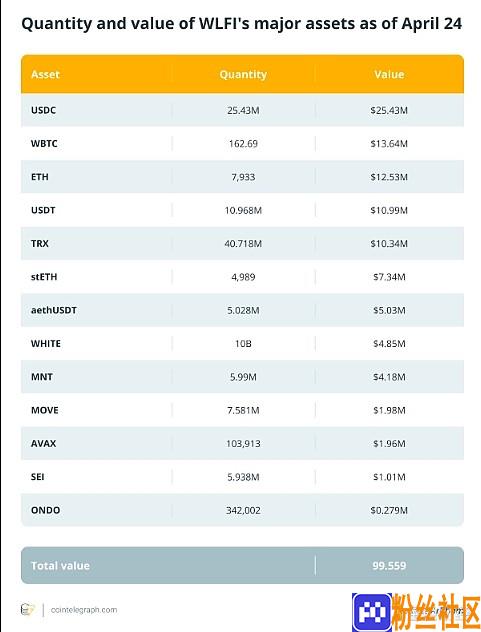Click the USDT value $10.99M
Viewport: 481px width, 632px height.
pyautogui.click(x=389, y=210)
